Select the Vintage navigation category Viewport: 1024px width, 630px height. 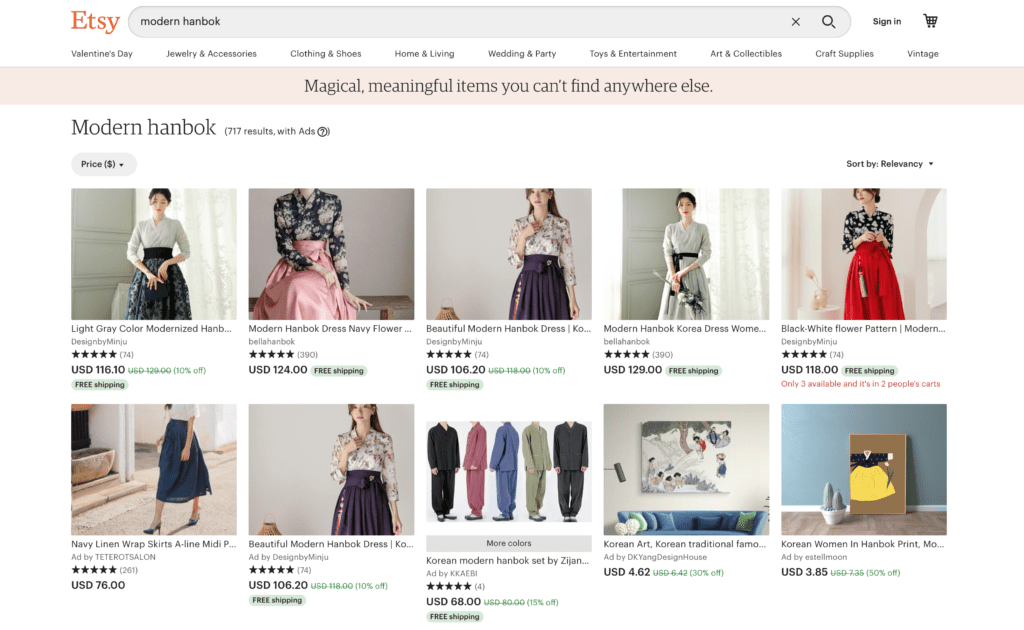click(x=922, y=54)
